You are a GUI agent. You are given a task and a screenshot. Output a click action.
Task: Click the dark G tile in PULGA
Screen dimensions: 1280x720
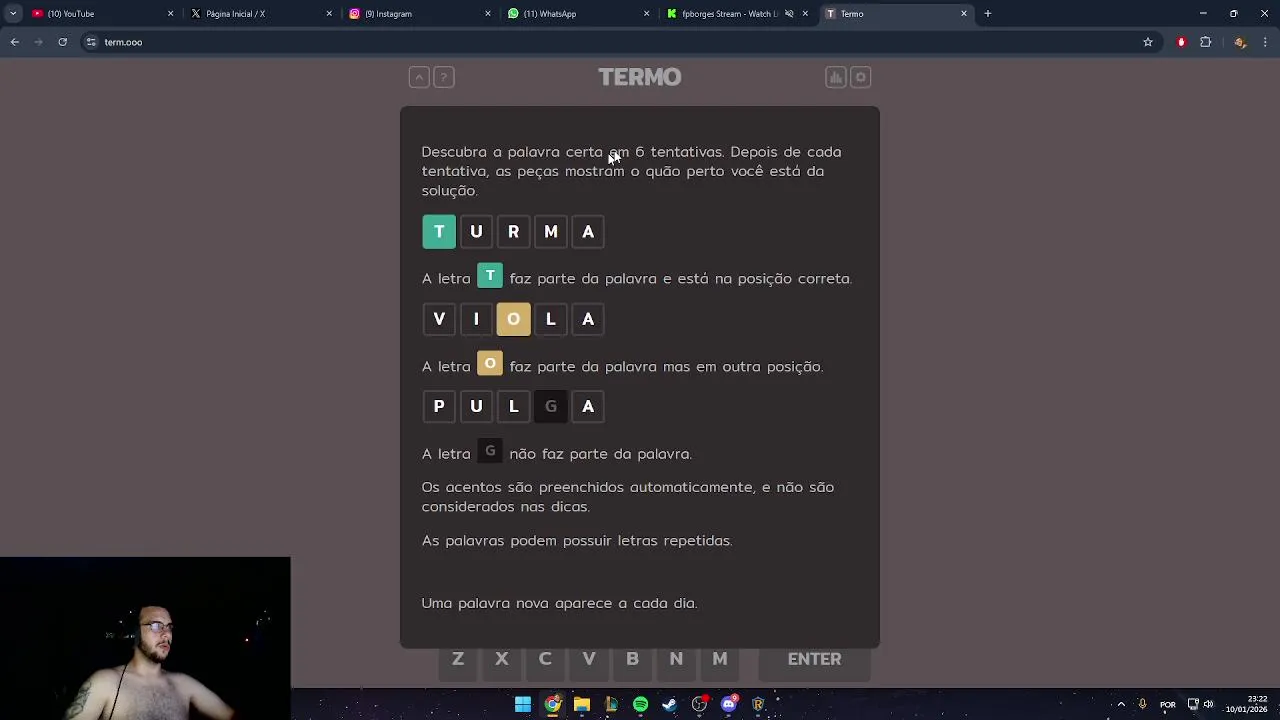(x=551, y=406)
